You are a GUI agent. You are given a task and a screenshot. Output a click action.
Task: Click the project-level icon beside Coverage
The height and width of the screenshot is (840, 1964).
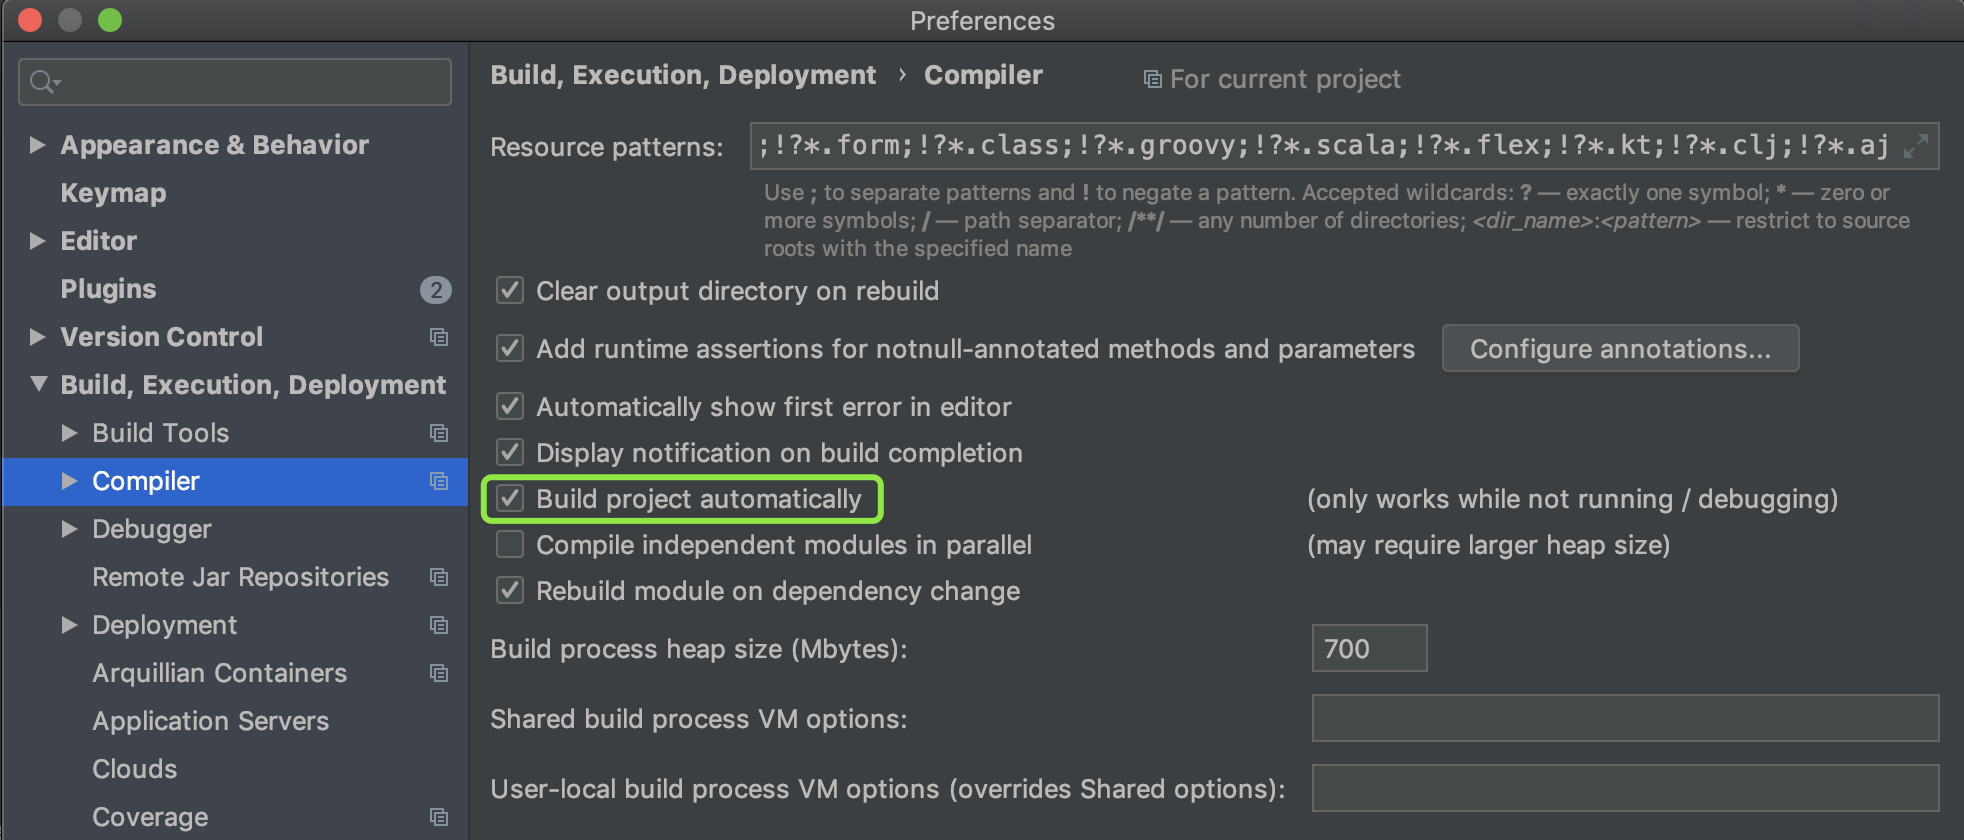click(439, 817)
